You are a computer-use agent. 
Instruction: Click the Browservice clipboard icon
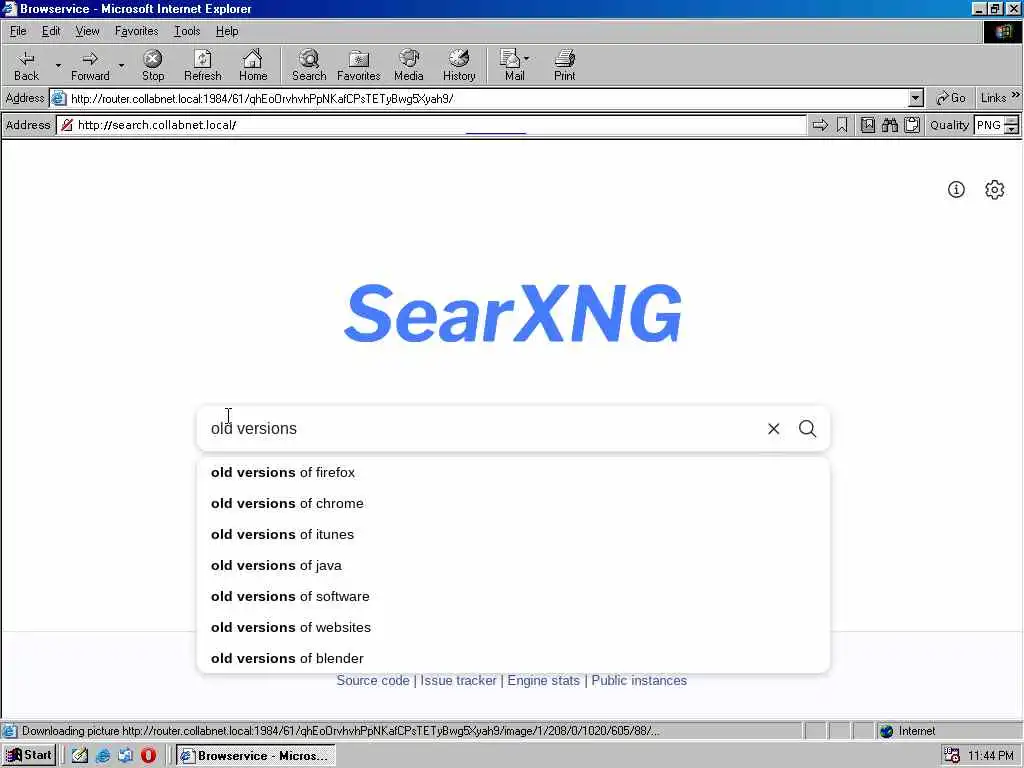912,125
